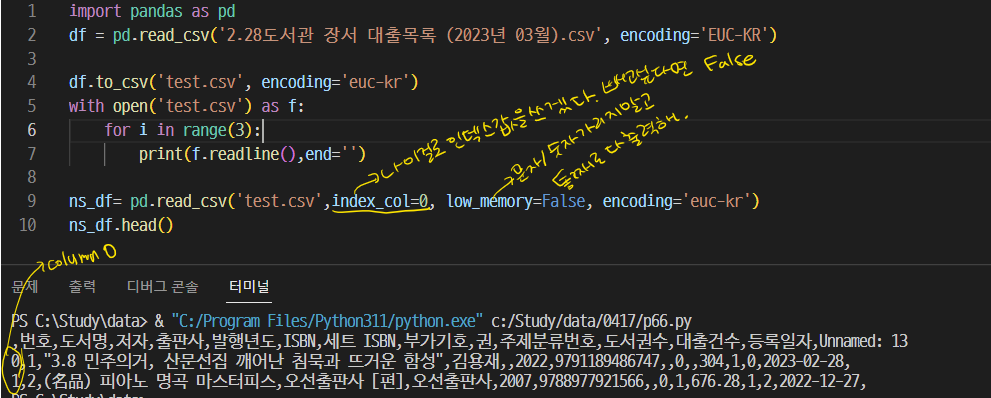Click line number 1 in the gutter
Image resolution: width=991 pixels, height=398 pixels.
pos(32,11)
